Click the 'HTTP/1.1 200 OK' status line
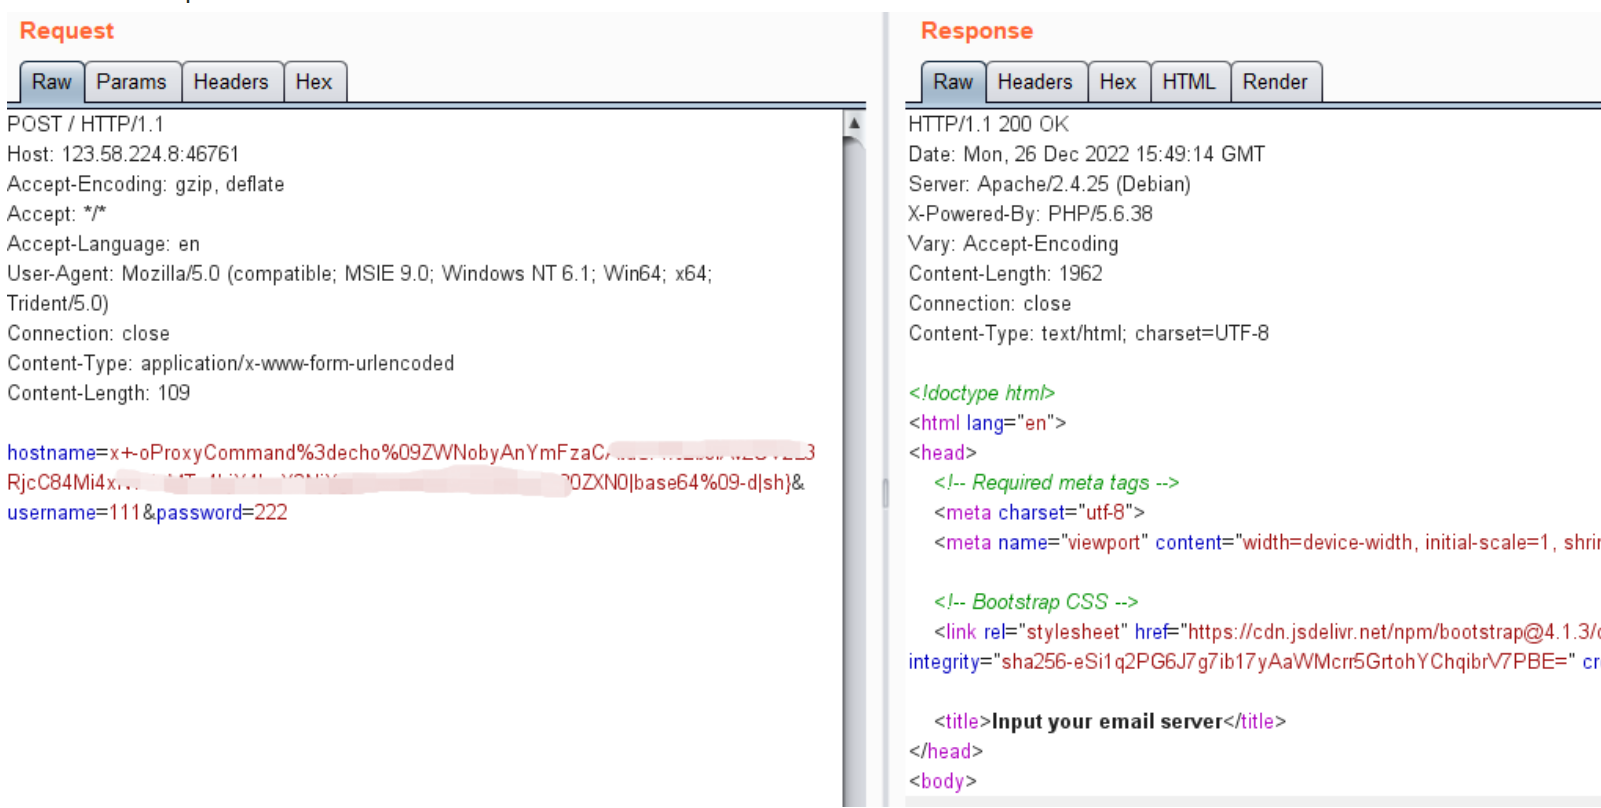 tap(988, 124)
